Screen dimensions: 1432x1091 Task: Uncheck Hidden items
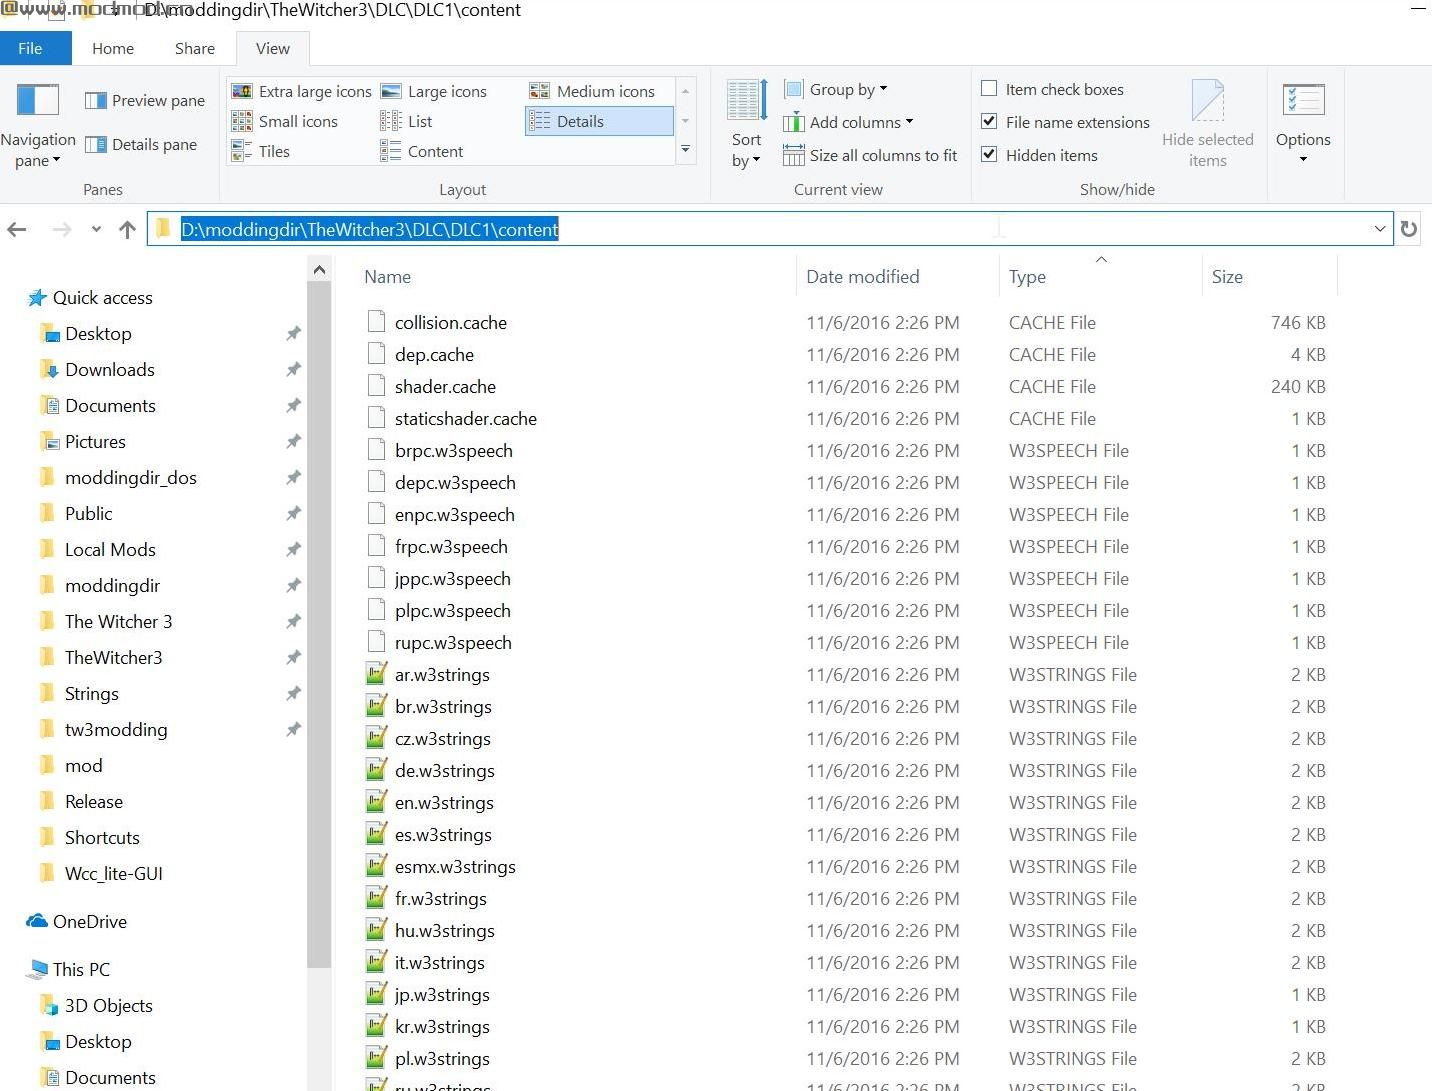pyautogui.click(x=989, y=154)
